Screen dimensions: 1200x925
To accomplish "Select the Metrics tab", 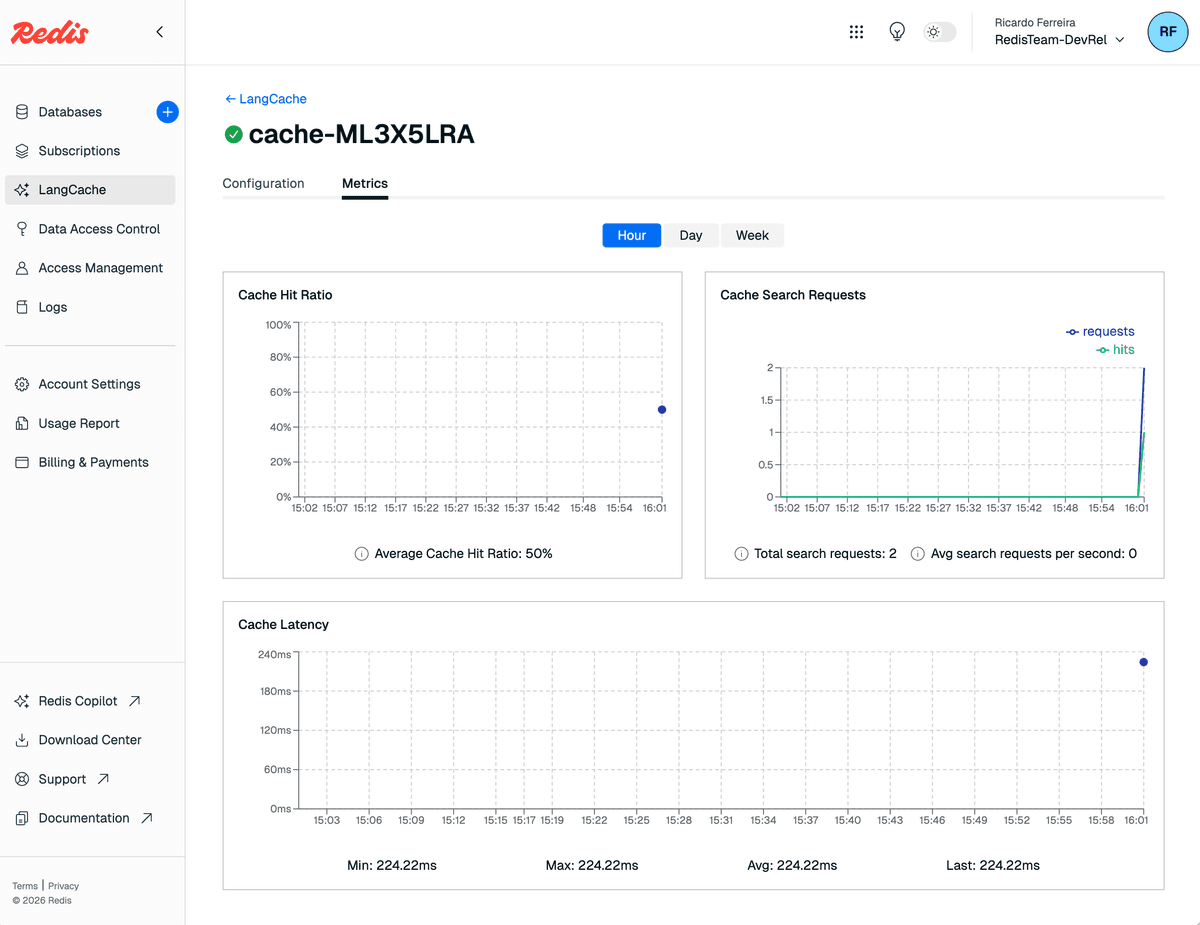I will pos(364,183).
